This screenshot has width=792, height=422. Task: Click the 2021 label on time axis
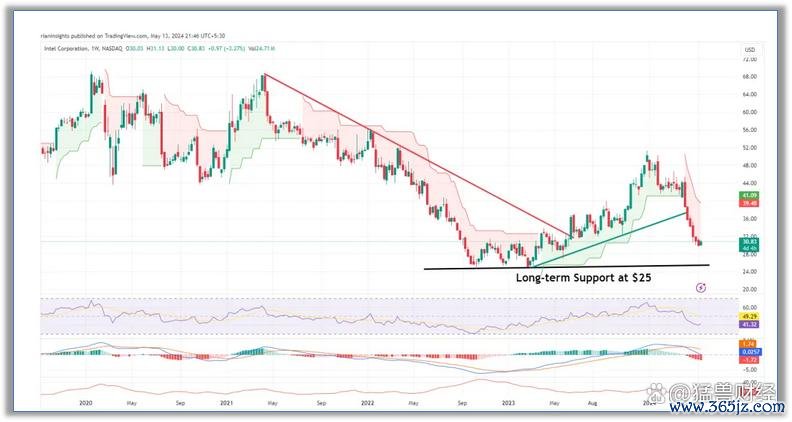[x=226, y=401]
